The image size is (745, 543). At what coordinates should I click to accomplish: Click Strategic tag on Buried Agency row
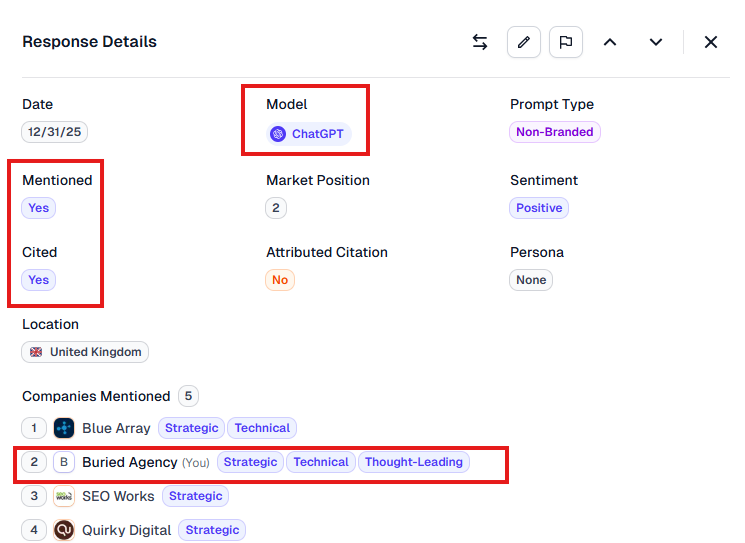250,462
